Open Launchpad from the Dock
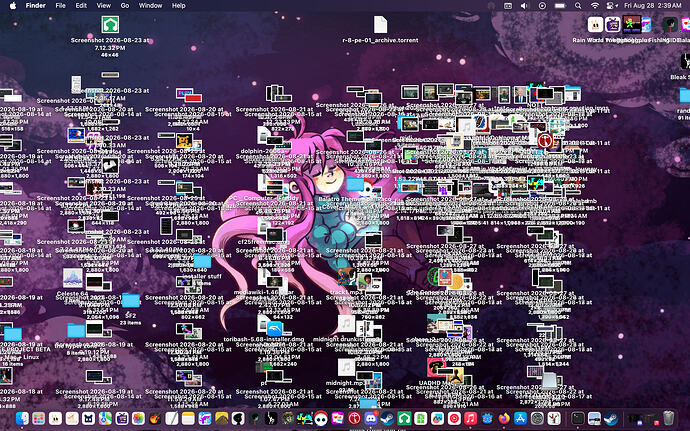This screenshot has height=431, width=690. pos(39,418)
